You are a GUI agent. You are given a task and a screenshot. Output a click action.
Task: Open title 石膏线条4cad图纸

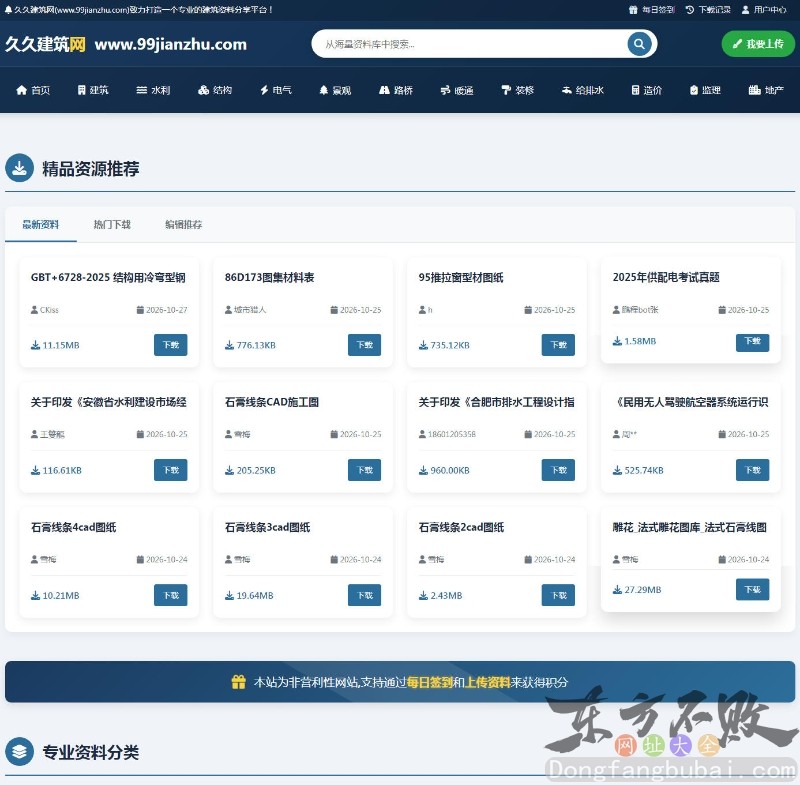[73, 527]
